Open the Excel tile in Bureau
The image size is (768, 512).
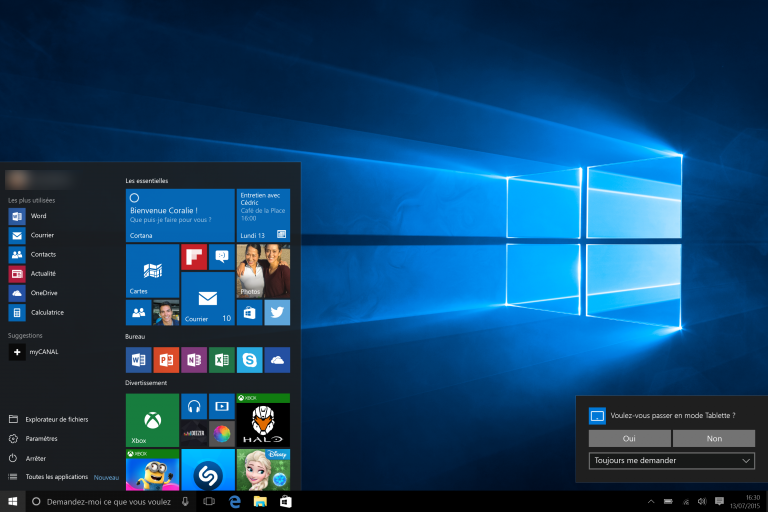pyautogui.click(x=221, y=359)
